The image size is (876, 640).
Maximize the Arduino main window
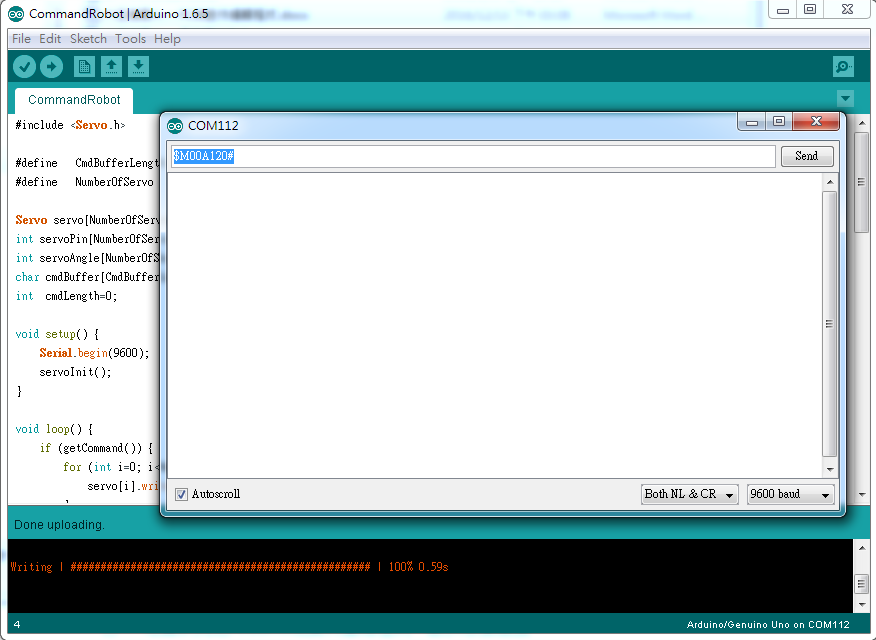[810, 9]
